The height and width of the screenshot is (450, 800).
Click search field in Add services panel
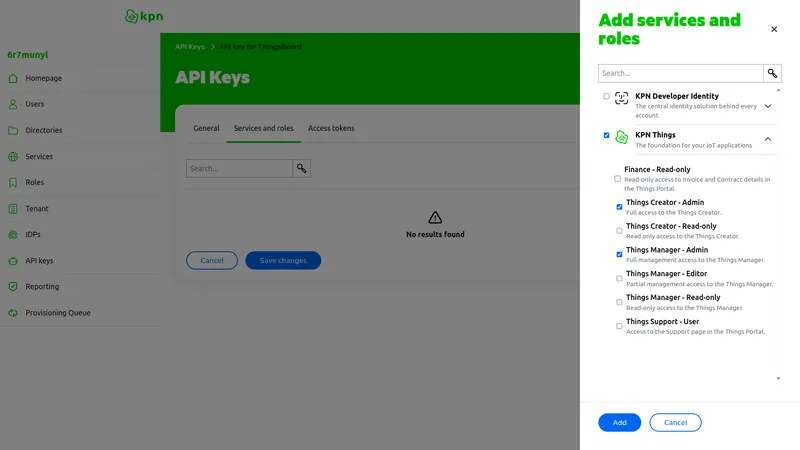(x=681, y=73)
